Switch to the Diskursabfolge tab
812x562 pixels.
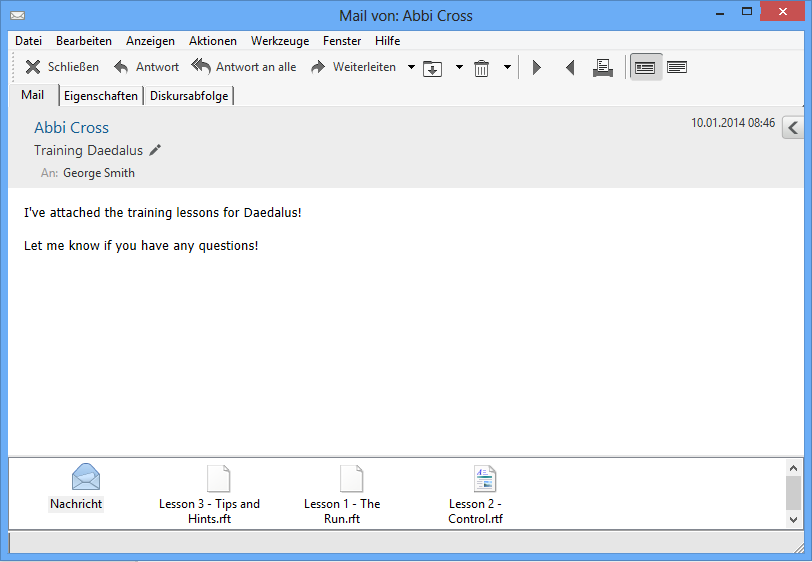(189, 96)
